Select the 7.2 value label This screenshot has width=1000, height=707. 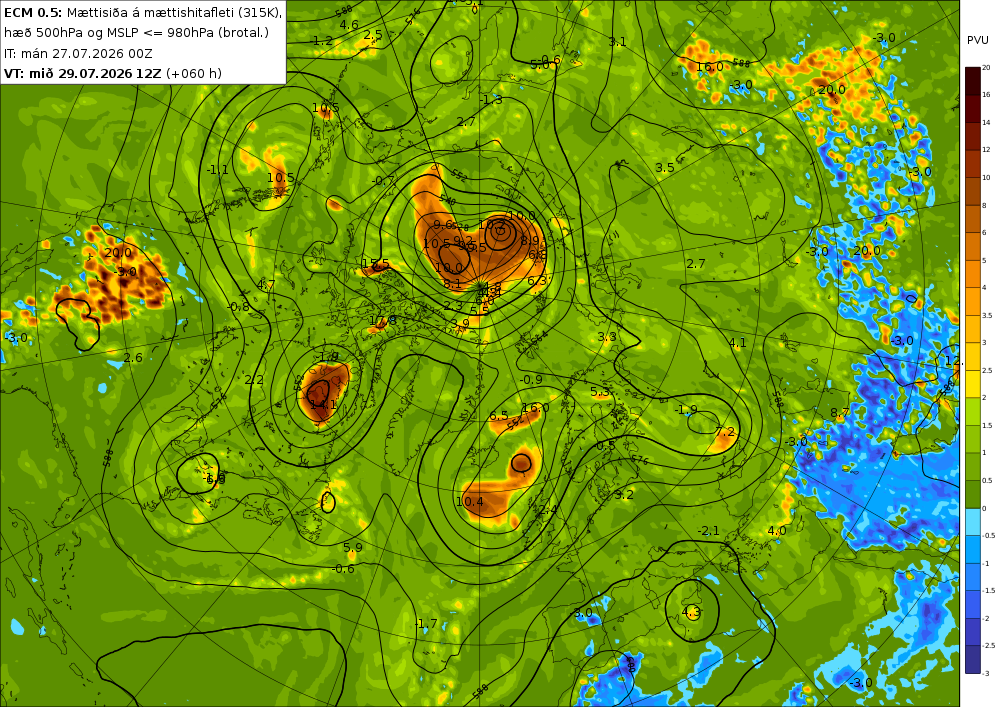(725, 432)
